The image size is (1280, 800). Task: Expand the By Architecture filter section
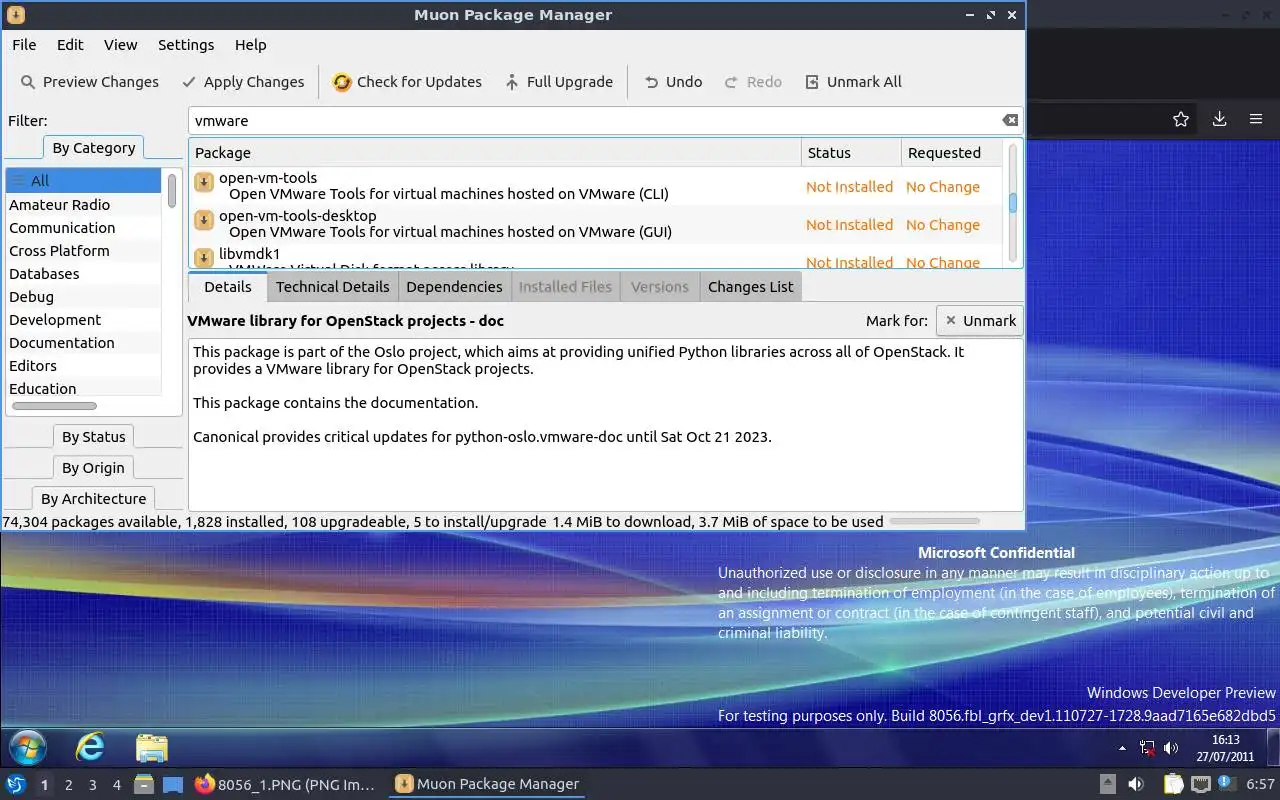[x=93, y=499]
